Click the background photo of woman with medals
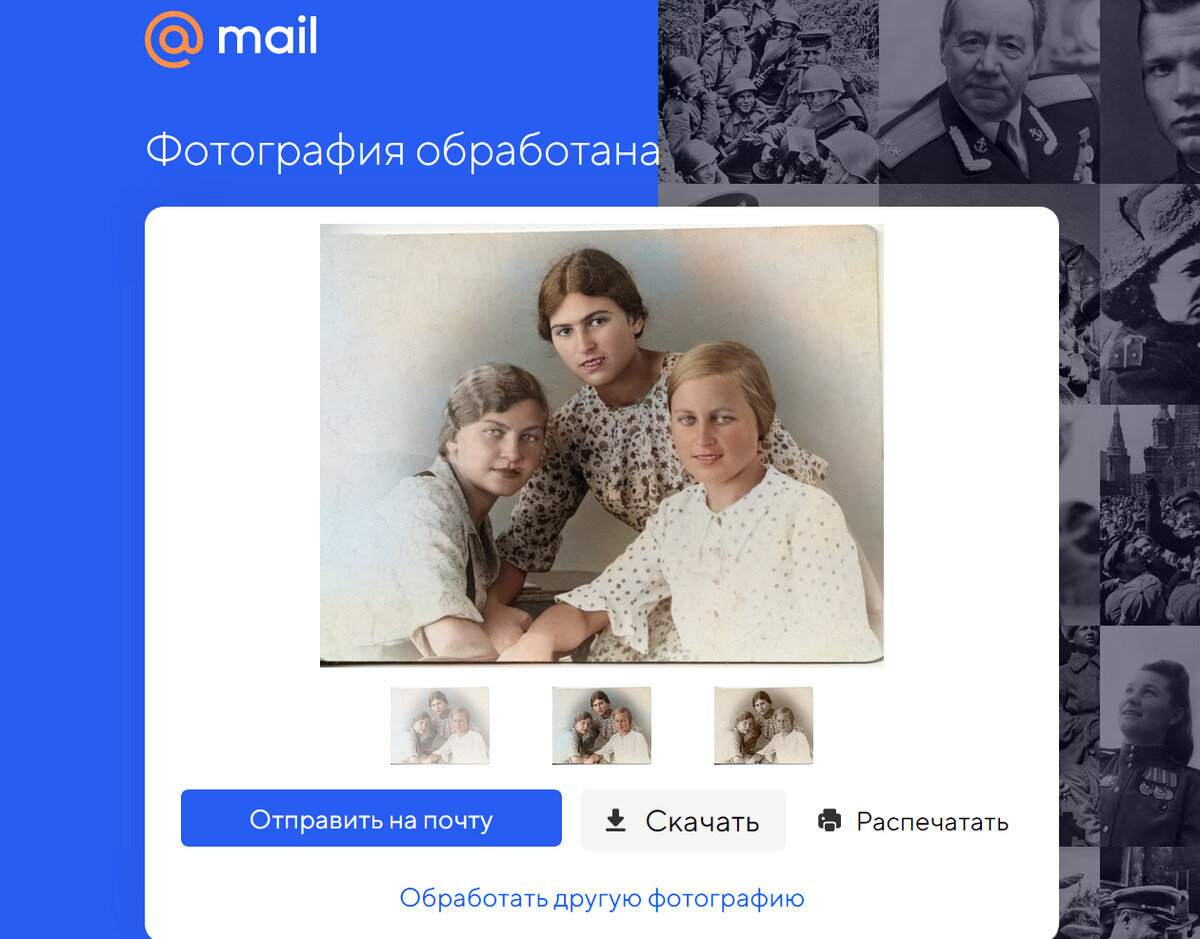Screen dimensions: 1200x939 pyautogui.click(x=1150, y=736)
